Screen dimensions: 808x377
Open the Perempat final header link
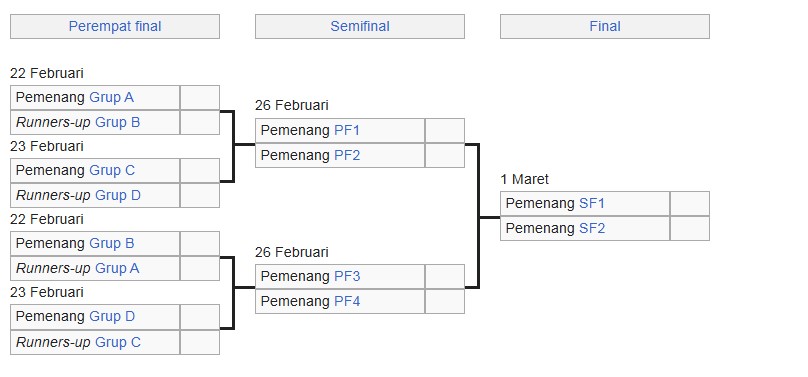tap(115, 26)
